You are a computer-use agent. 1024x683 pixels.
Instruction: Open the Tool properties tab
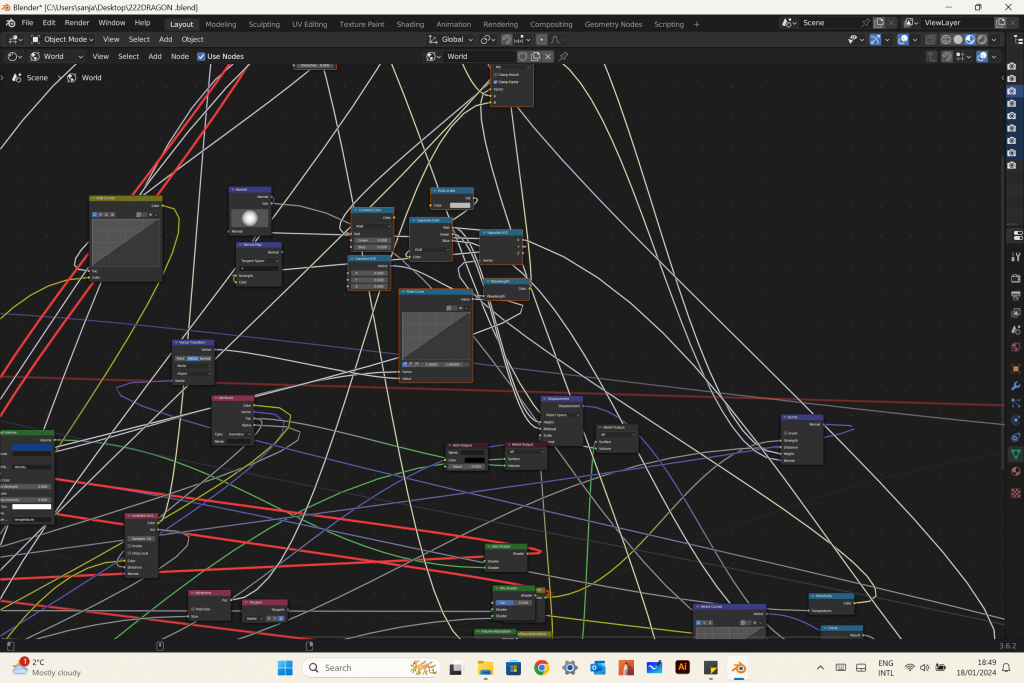(x=1016, y=257)
